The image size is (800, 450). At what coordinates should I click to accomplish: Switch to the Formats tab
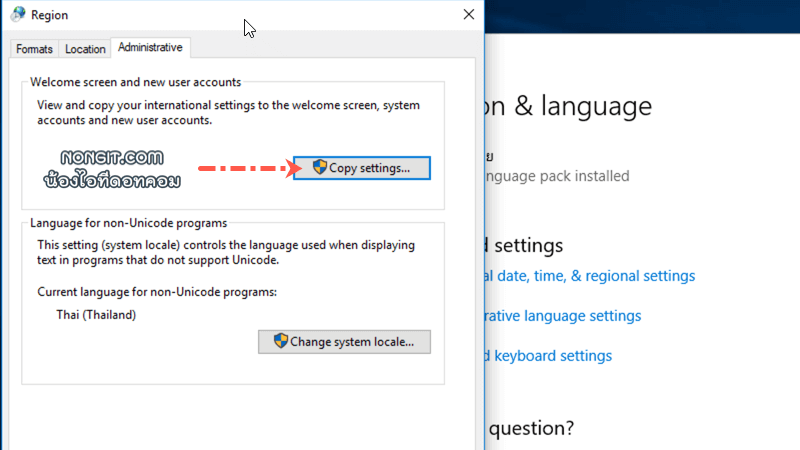click(x=34, y=49)
